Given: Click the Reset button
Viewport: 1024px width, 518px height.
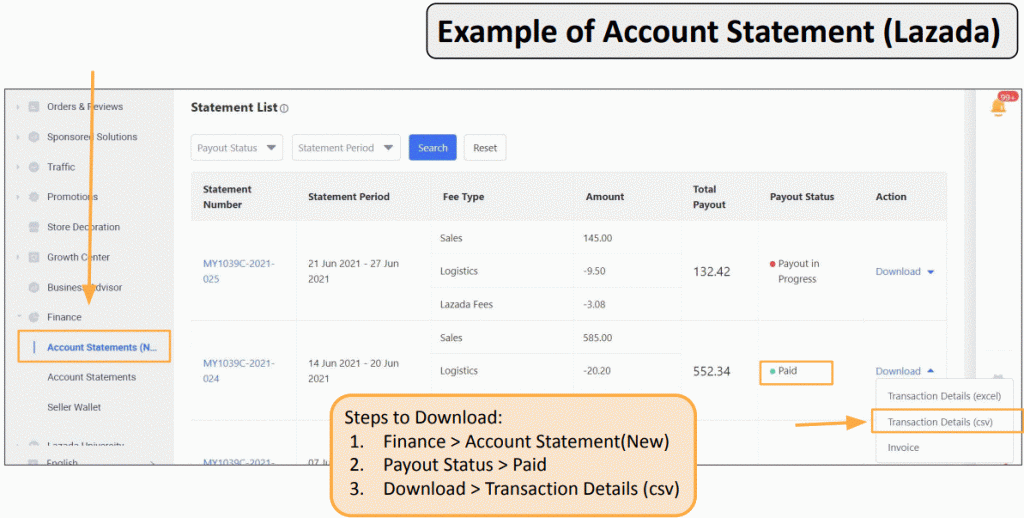Looking at the screenshot, I should pos(485,148).
